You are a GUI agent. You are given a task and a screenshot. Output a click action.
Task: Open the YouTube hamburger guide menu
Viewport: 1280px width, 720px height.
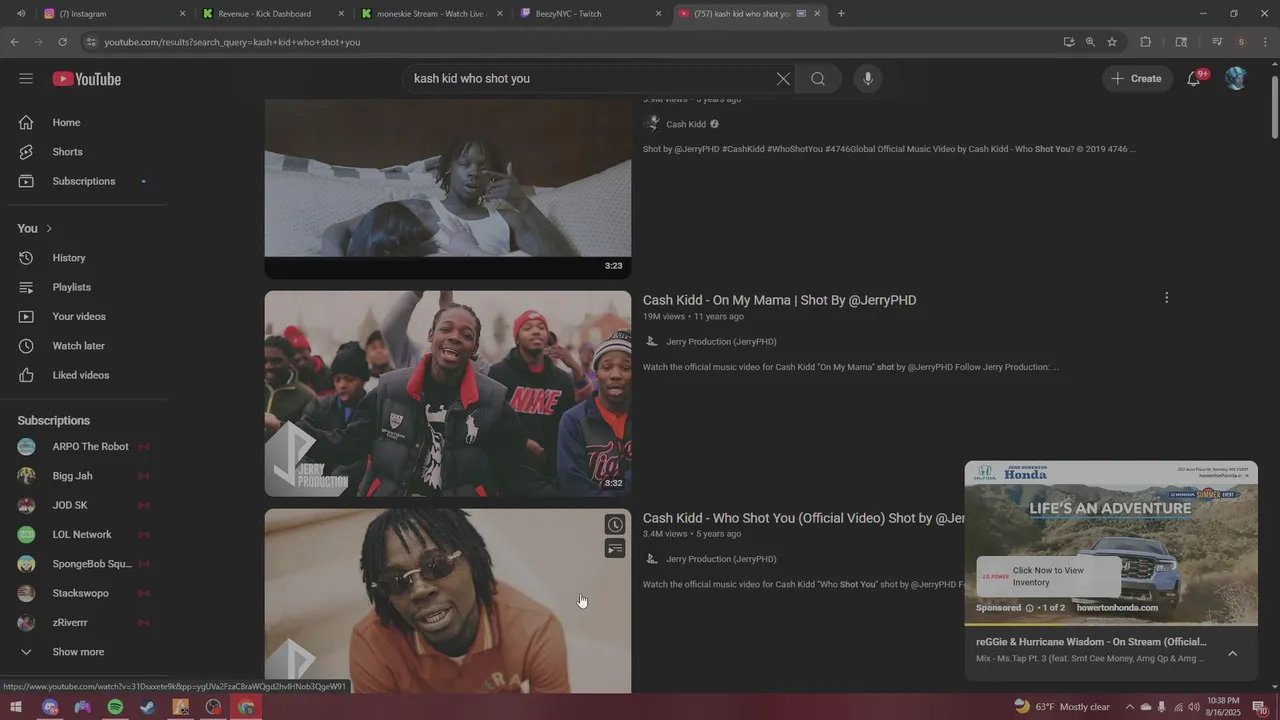pyautogui.click(x=26, y=79)
